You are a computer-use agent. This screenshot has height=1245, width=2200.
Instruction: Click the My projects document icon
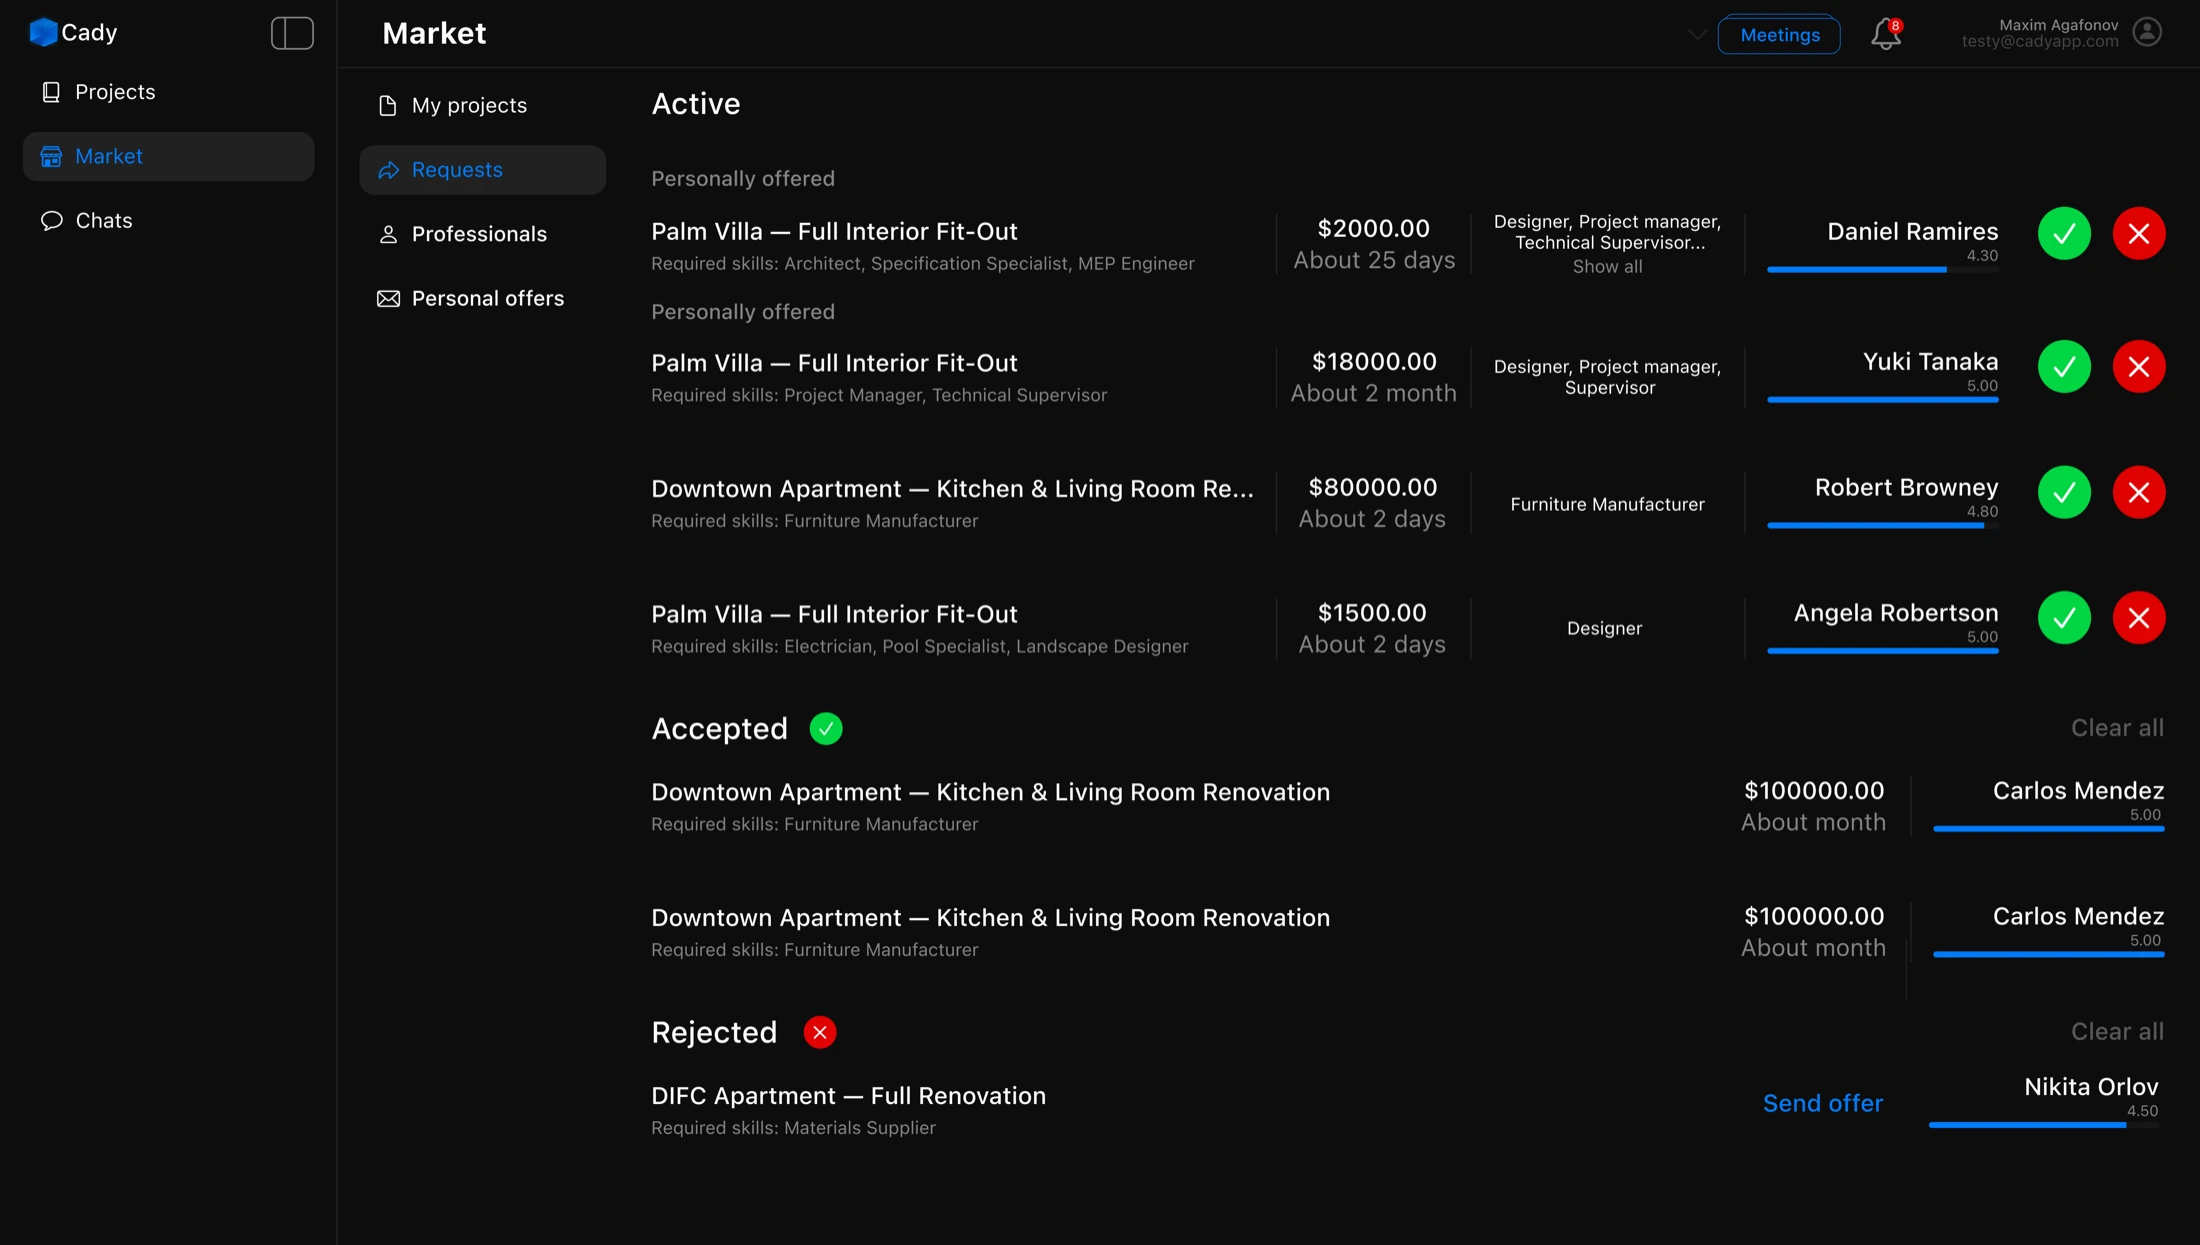(x=388, y=105)
